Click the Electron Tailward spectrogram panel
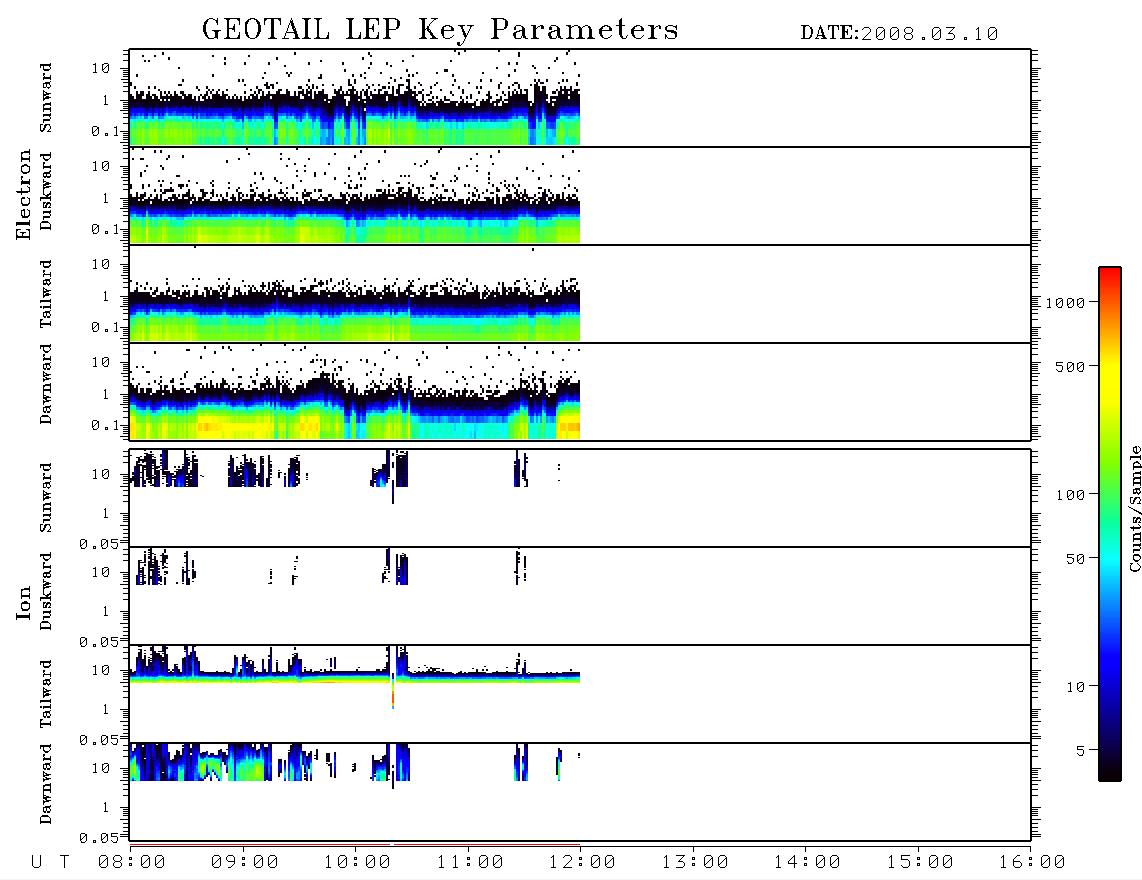Viewport: 1142px width, 880px height. click(x=580, y=294)
